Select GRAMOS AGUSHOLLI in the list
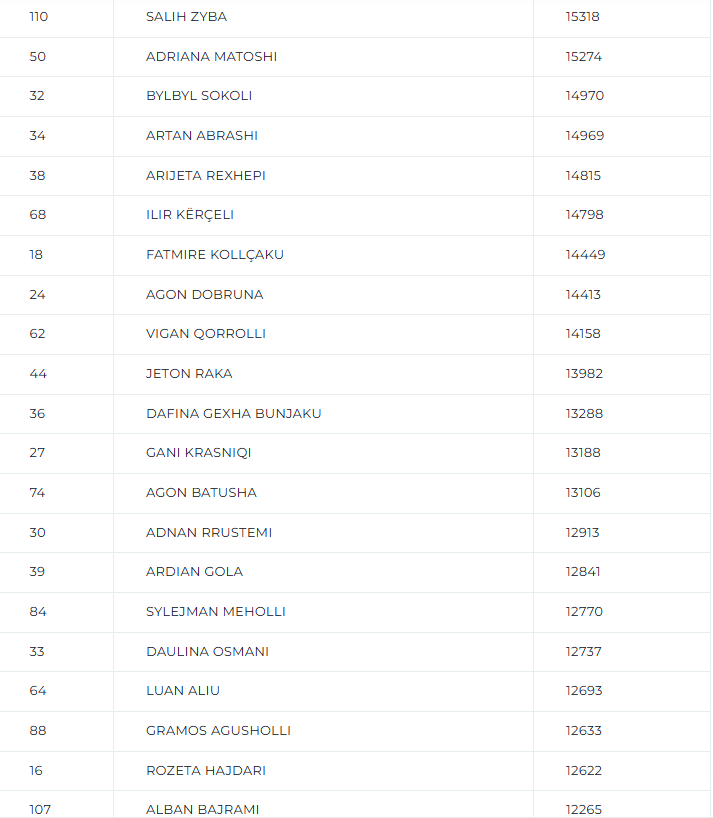Screen dimensions: 713x818 click(218, 730)
